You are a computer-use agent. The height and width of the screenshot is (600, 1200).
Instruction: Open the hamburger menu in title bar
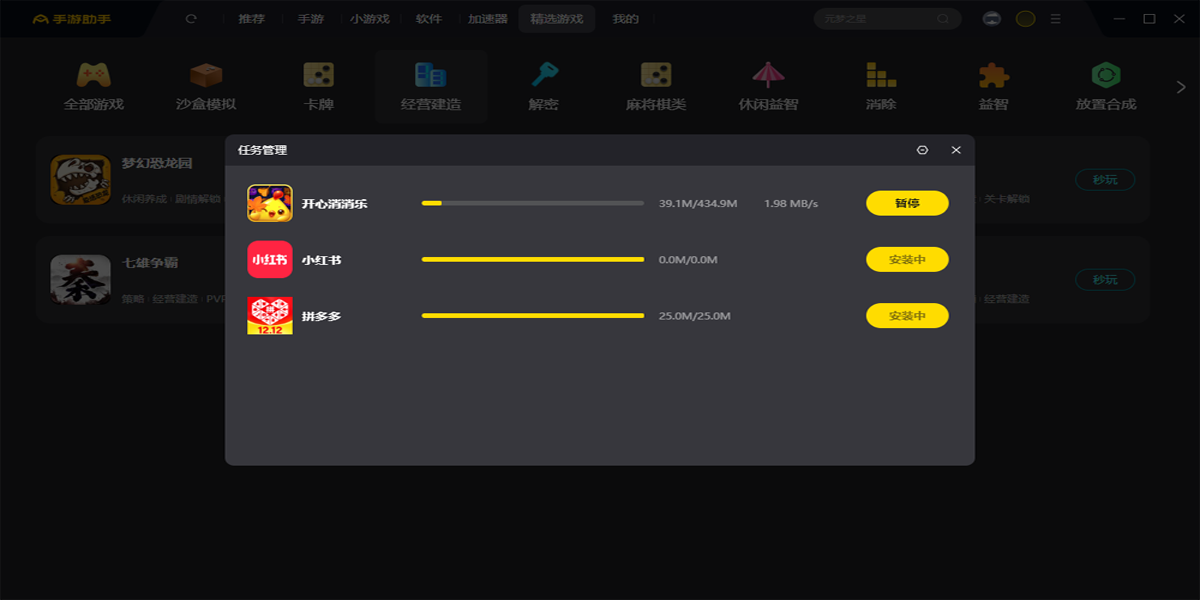tap(1055, 19)
